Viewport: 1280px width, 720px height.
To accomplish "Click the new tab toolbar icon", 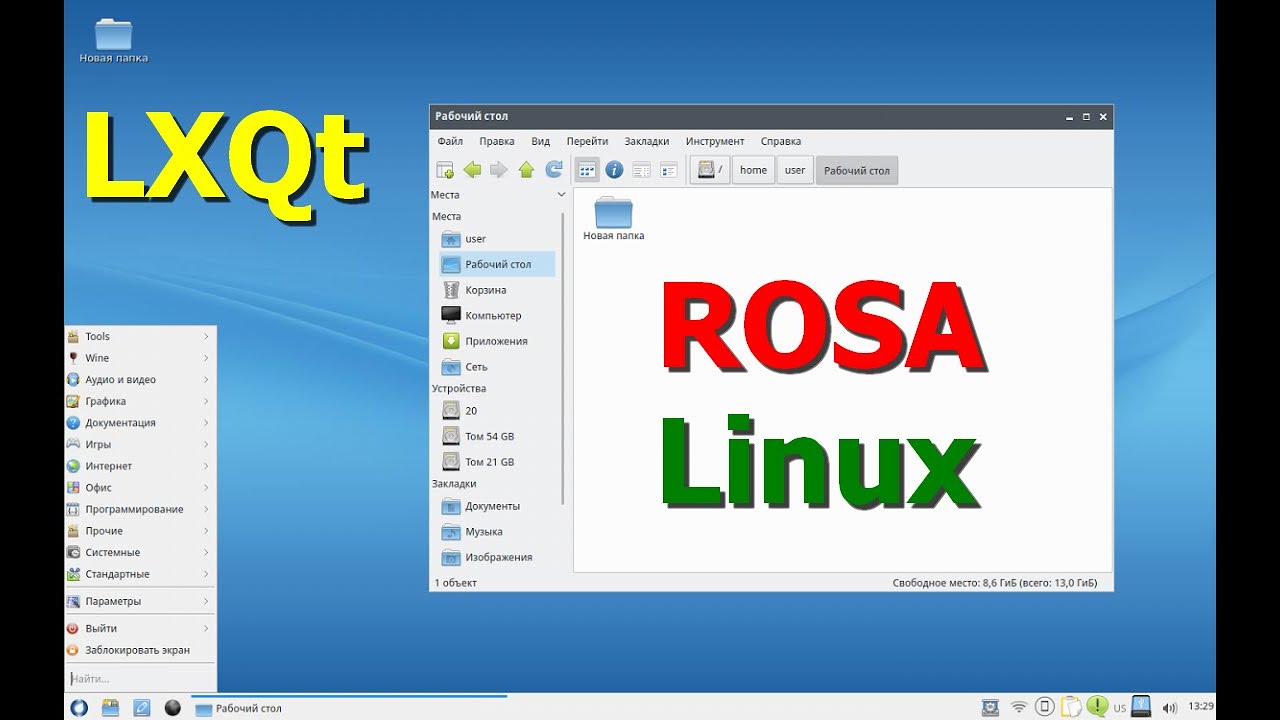I will click(x=446, y=170).
